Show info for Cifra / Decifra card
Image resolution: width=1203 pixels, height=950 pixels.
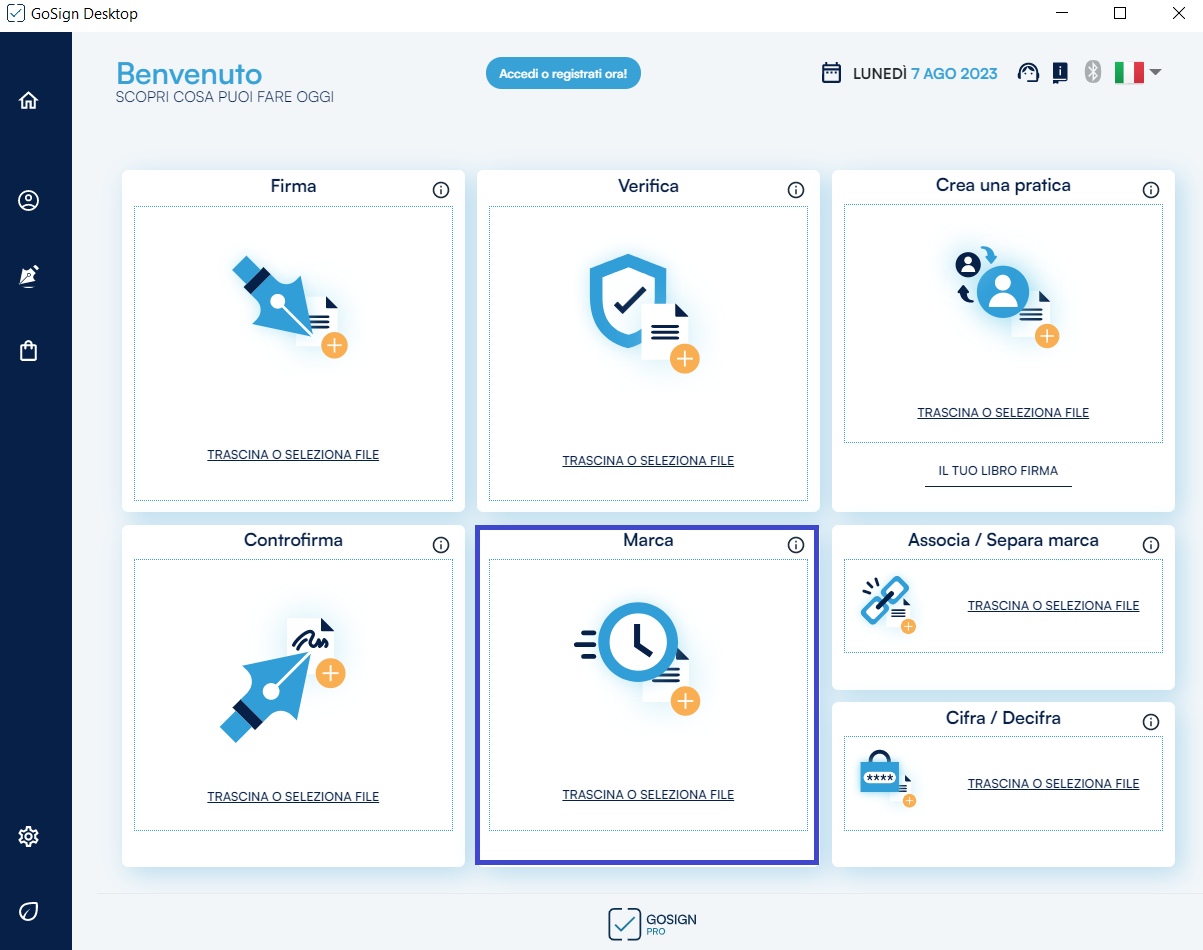[1151, 722]
